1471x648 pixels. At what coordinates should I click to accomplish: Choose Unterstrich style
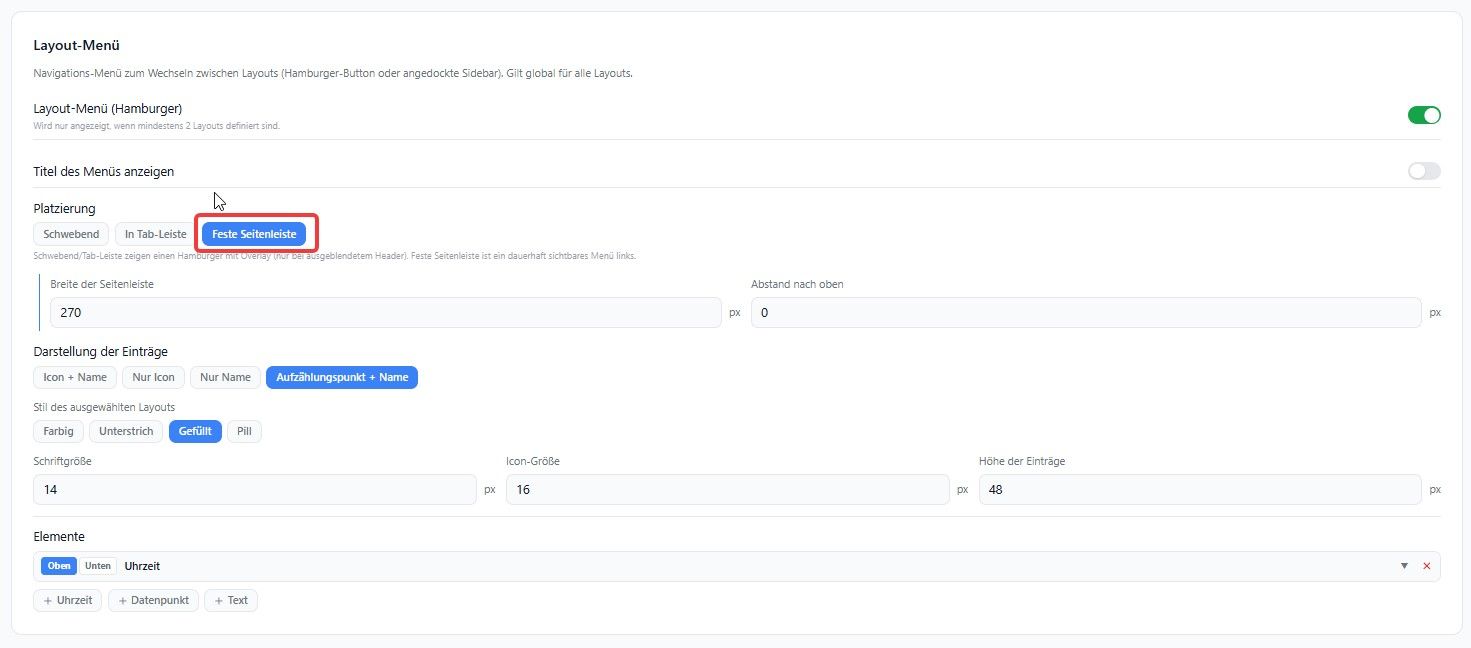[126, 431]
